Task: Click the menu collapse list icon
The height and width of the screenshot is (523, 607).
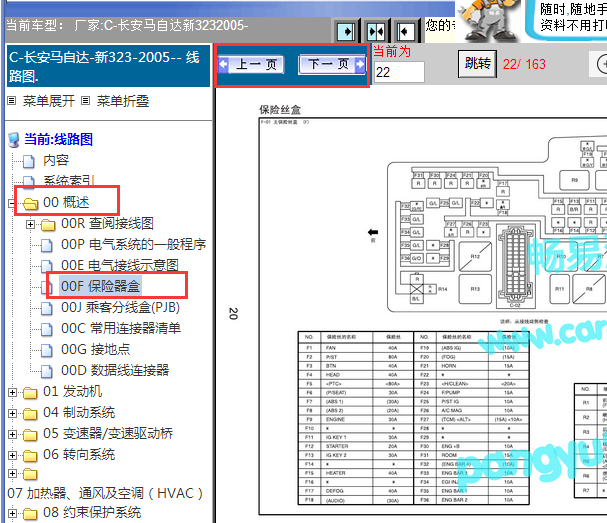Action: click(86, 101)
